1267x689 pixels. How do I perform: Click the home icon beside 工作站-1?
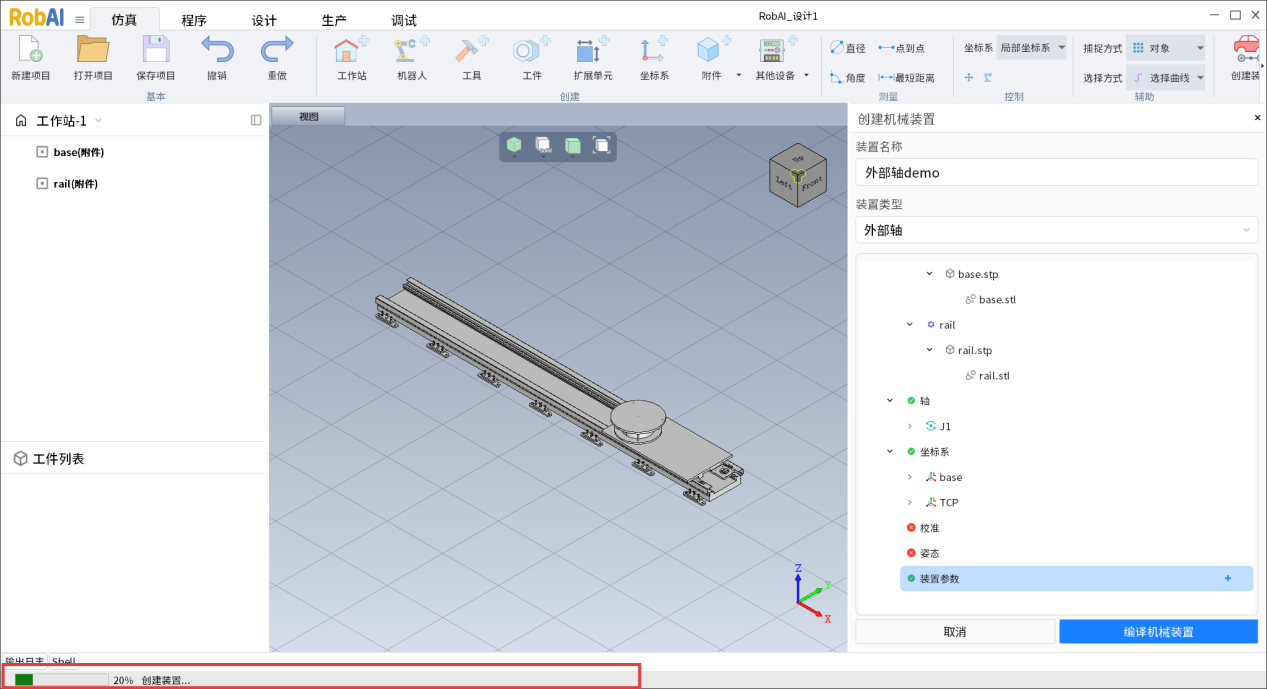pyautogui.click(x=20, y=121)
